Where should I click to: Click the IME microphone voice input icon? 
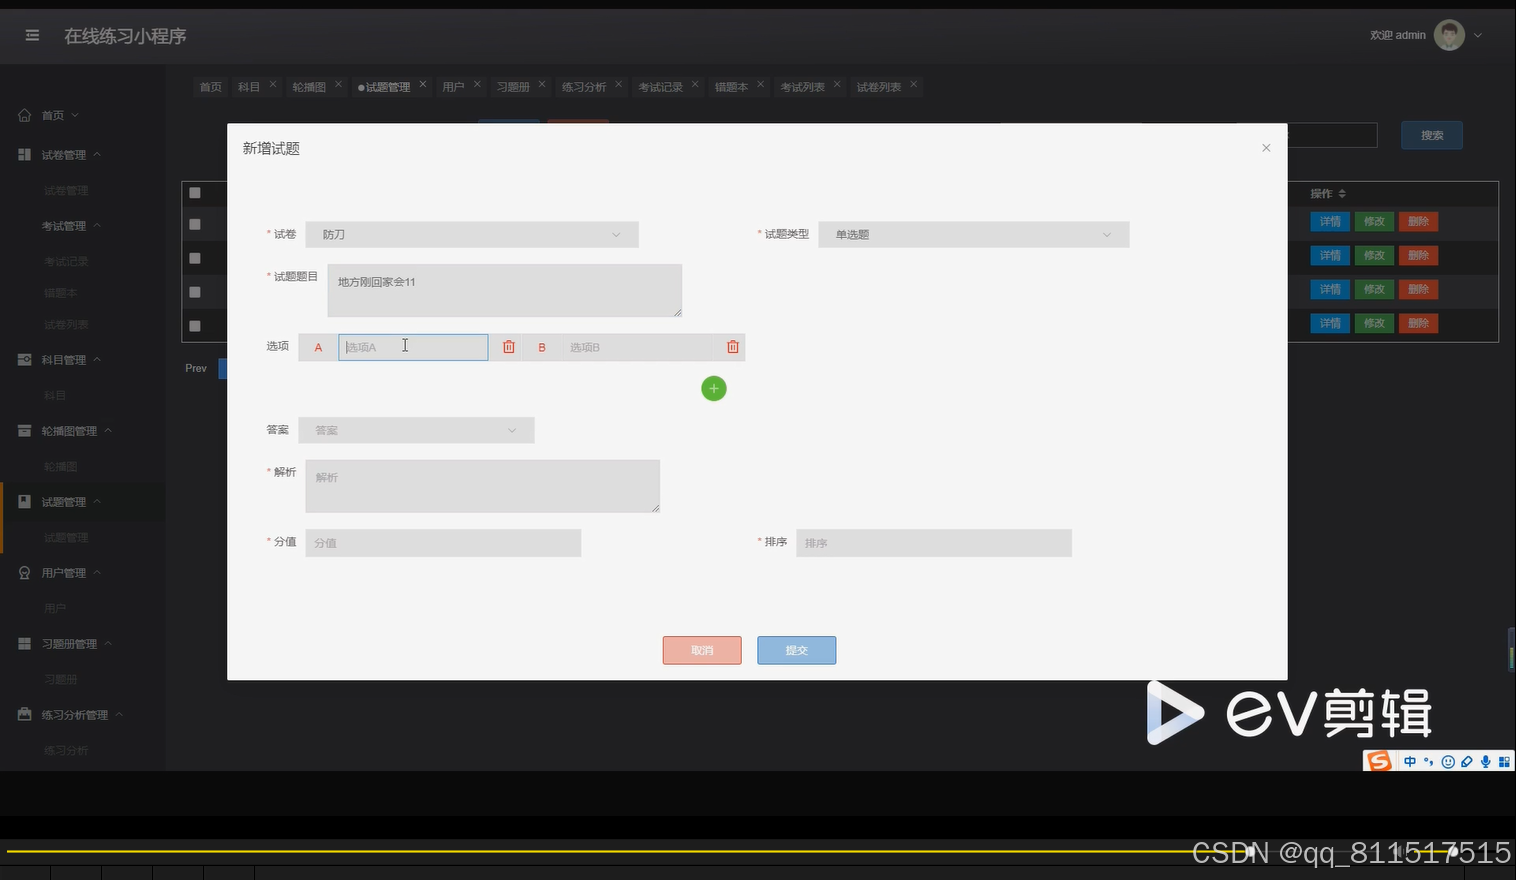point(1486,762)
